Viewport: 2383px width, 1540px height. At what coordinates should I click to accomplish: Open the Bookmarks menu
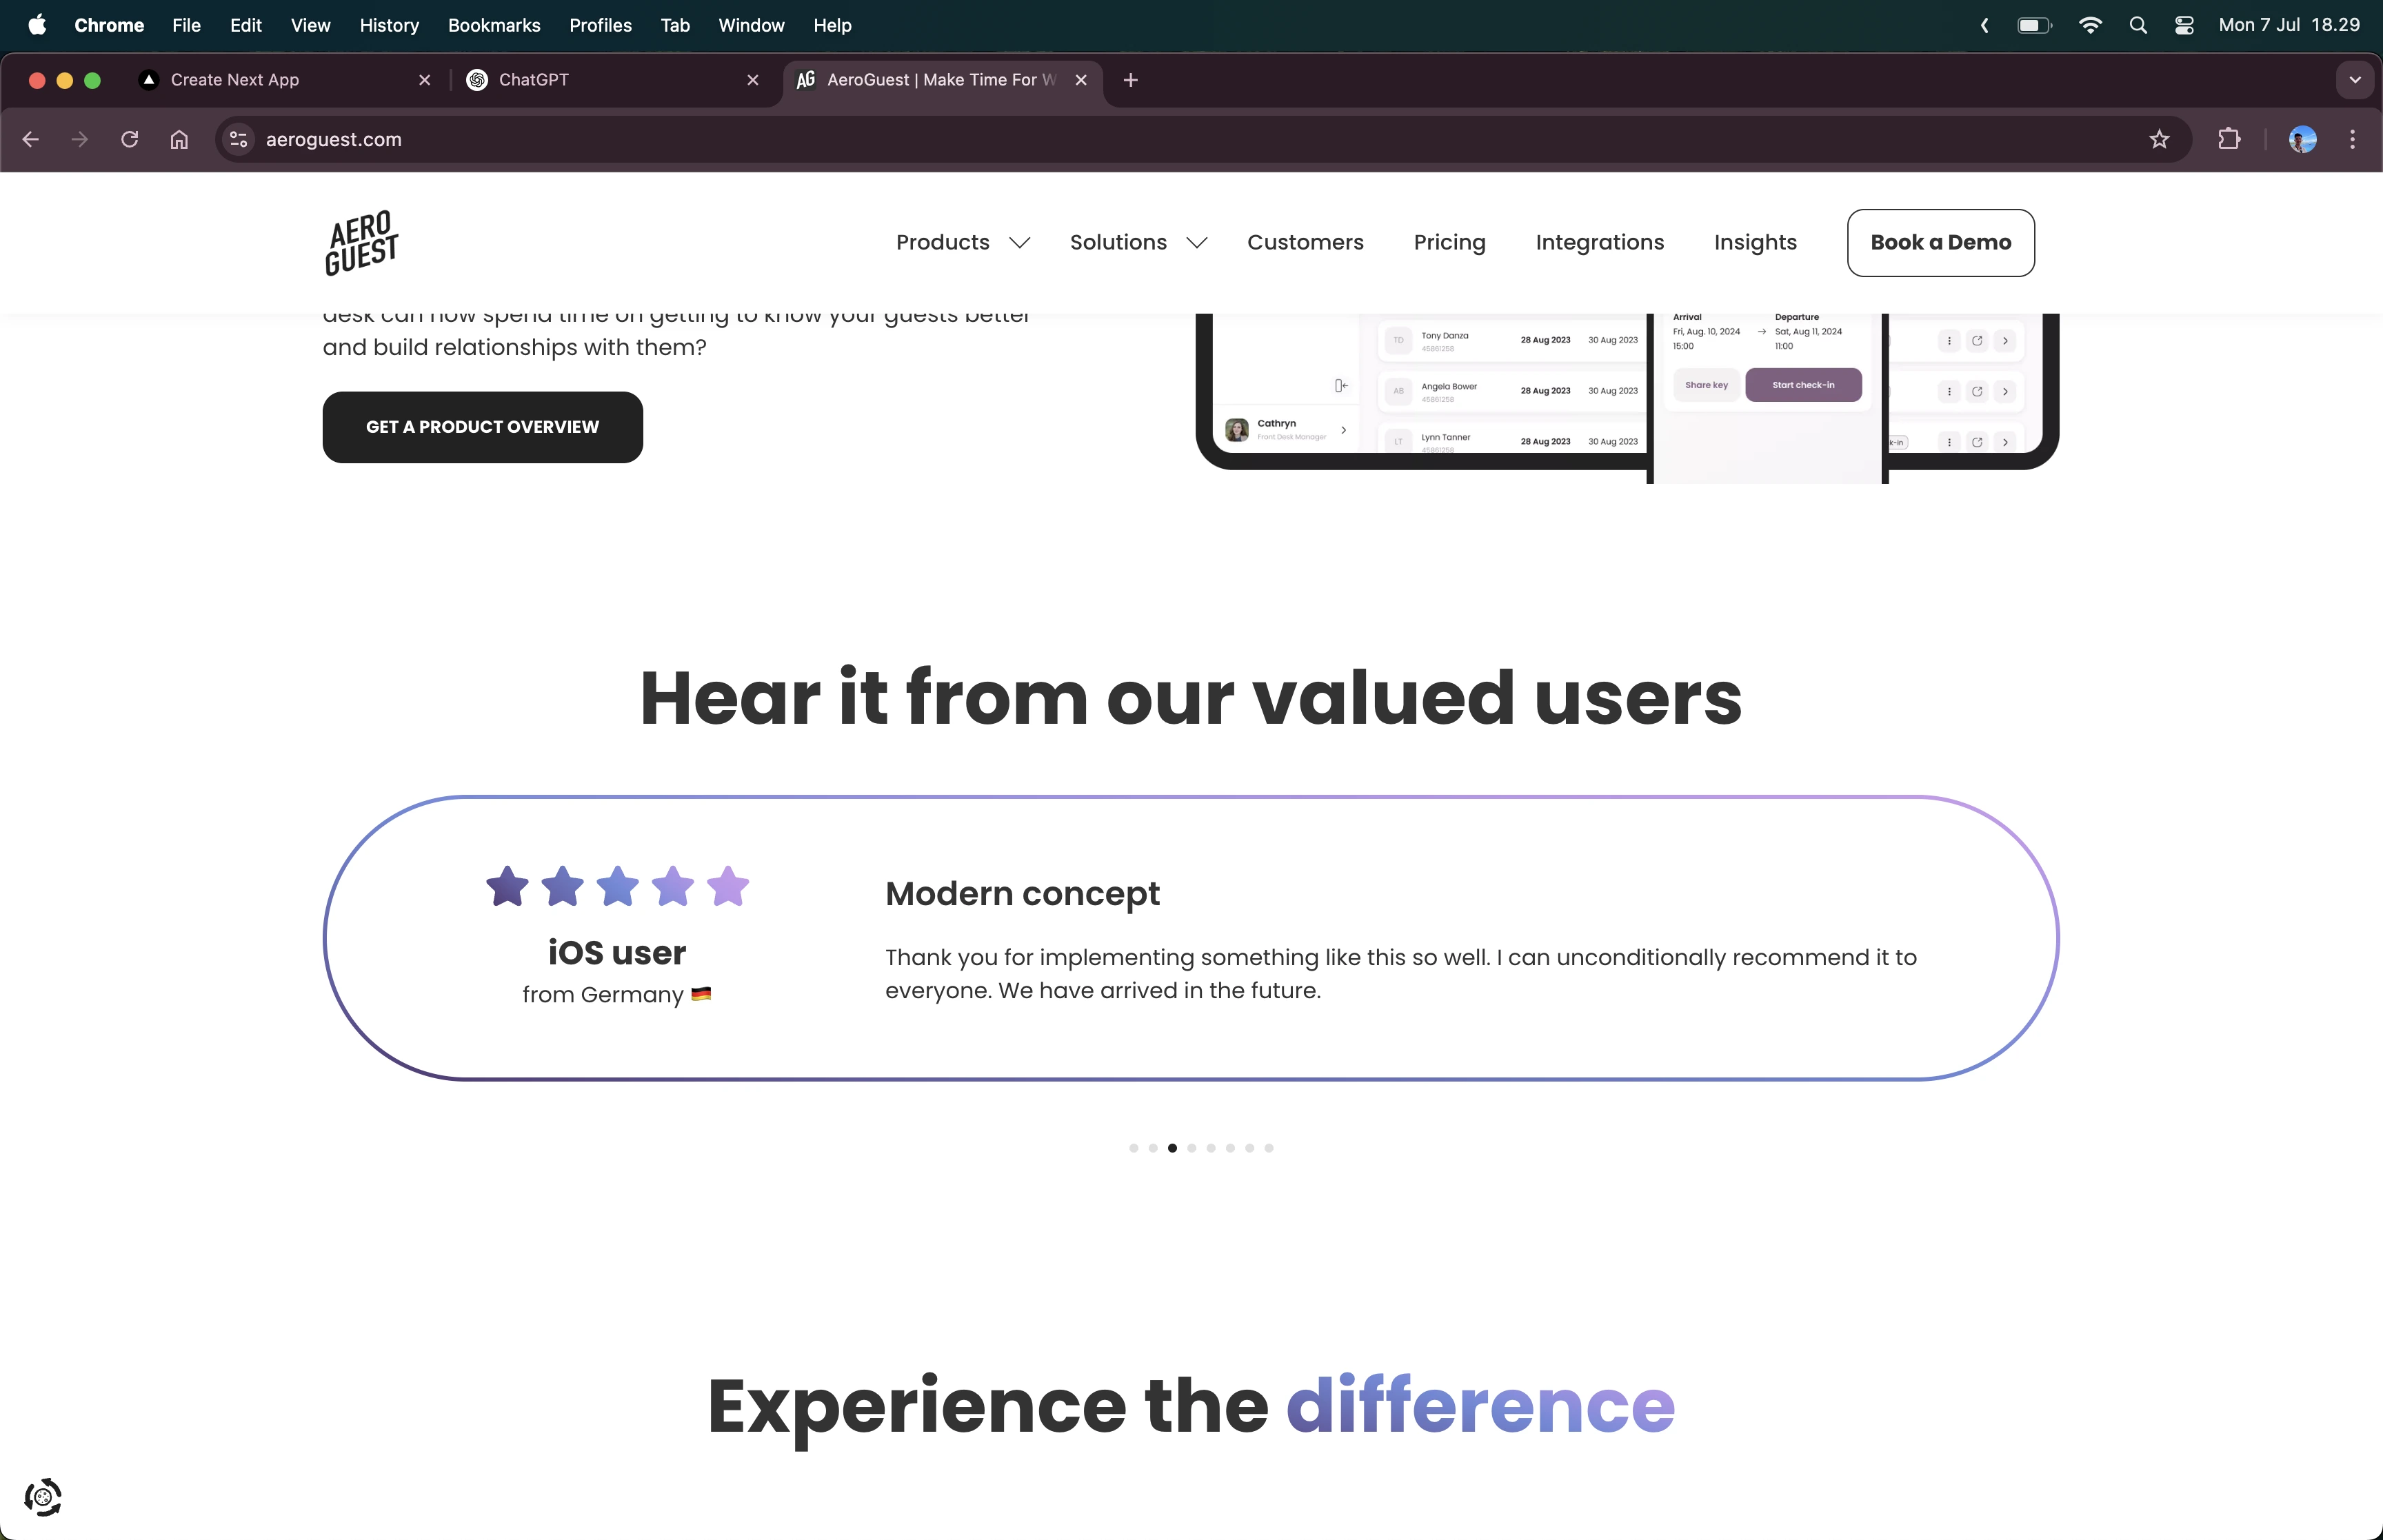[494, 26]
